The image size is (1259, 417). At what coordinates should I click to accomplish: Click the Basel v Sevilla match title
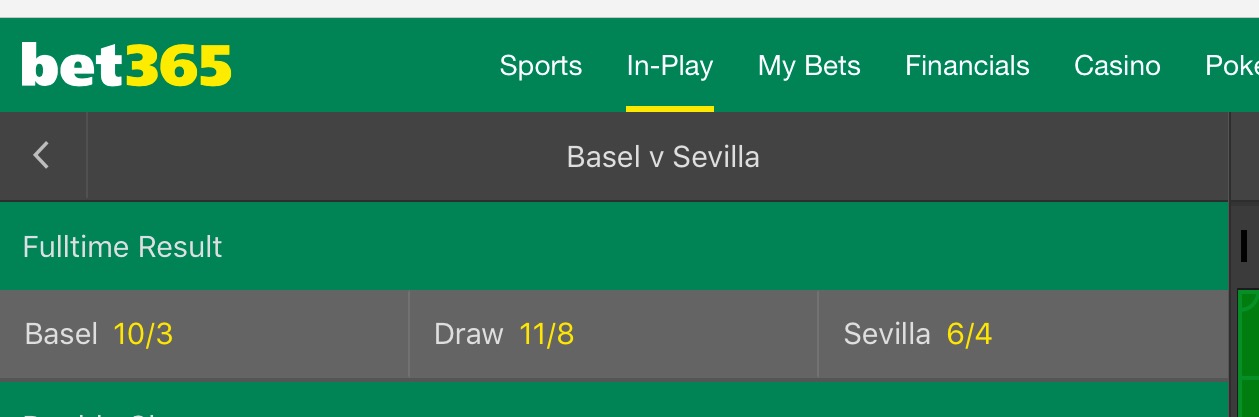point(663,157)
